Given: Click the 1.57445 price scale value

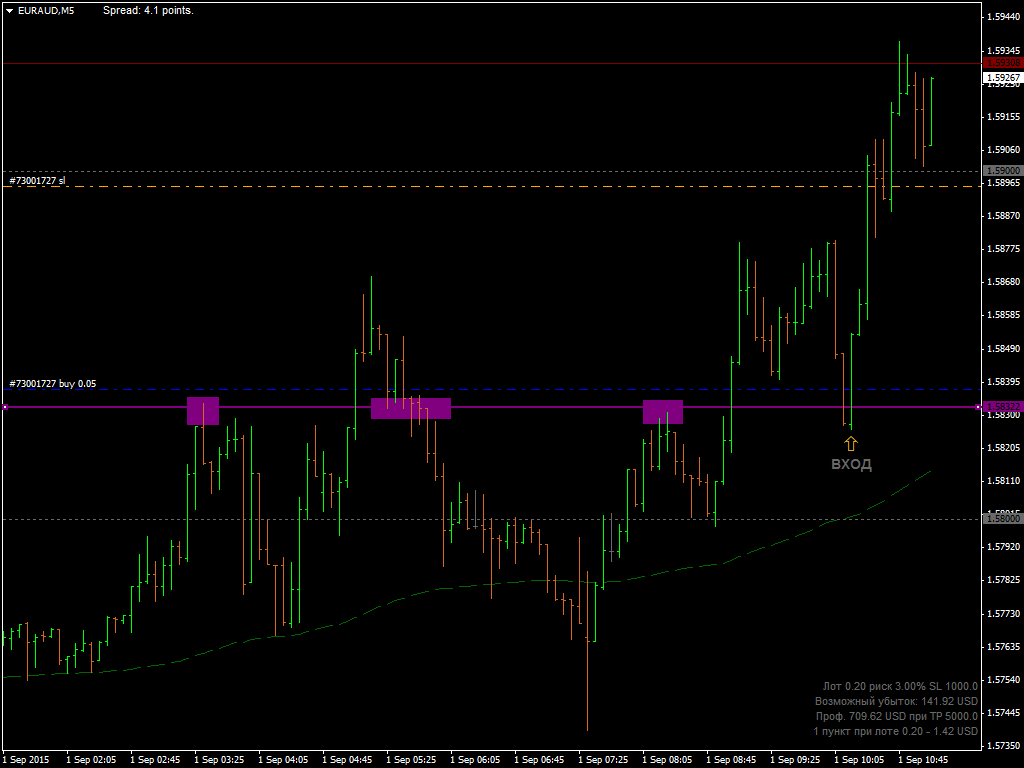Looking at the screenshot, I should pyautogui.click(x=1004, y=713).
